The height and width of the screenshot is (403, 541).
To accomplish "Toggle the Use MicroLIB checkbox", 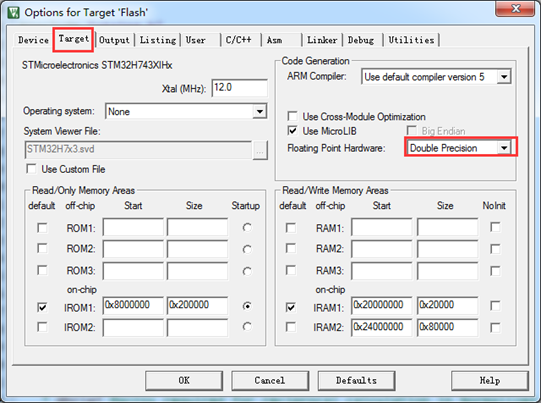I will point(292,131).
